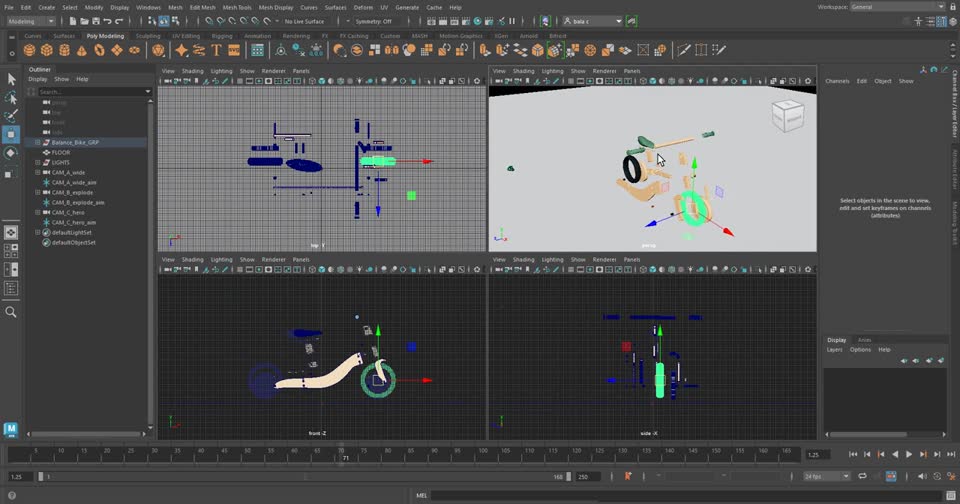
Task: Click the pause IPR render icon
Action: [512, 21]
